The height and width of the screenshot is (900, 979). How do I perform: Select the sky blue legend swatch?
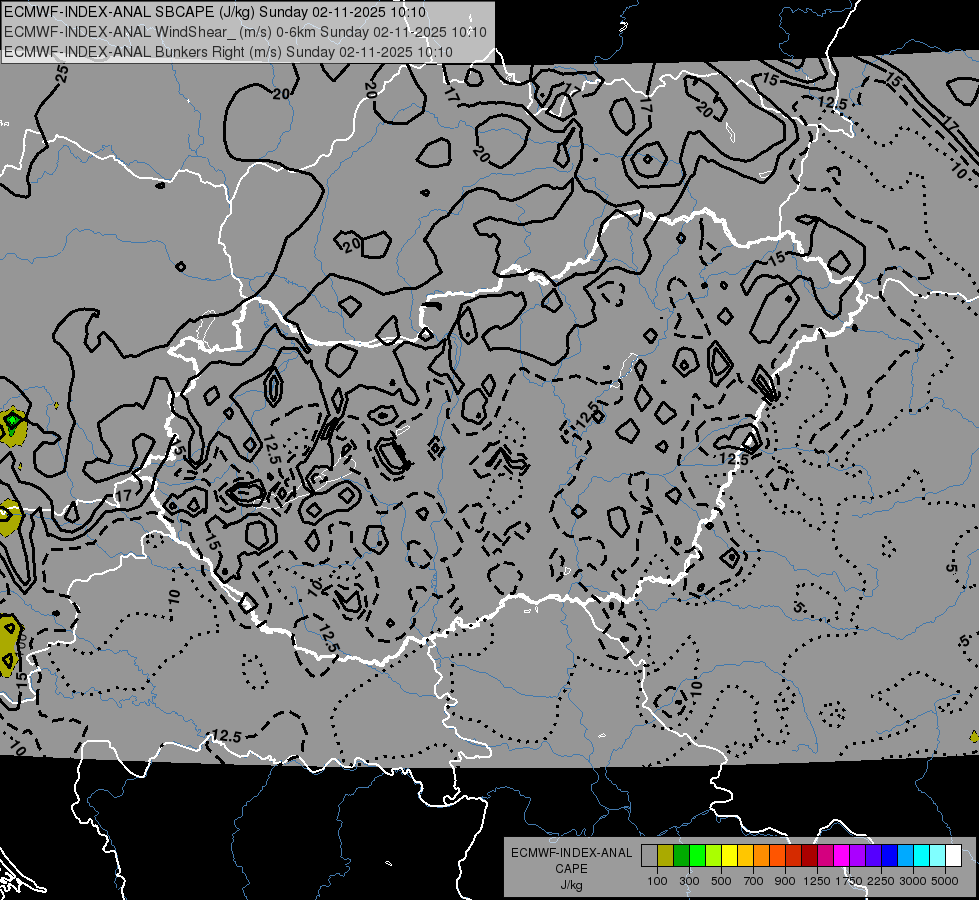pos(906,856)
